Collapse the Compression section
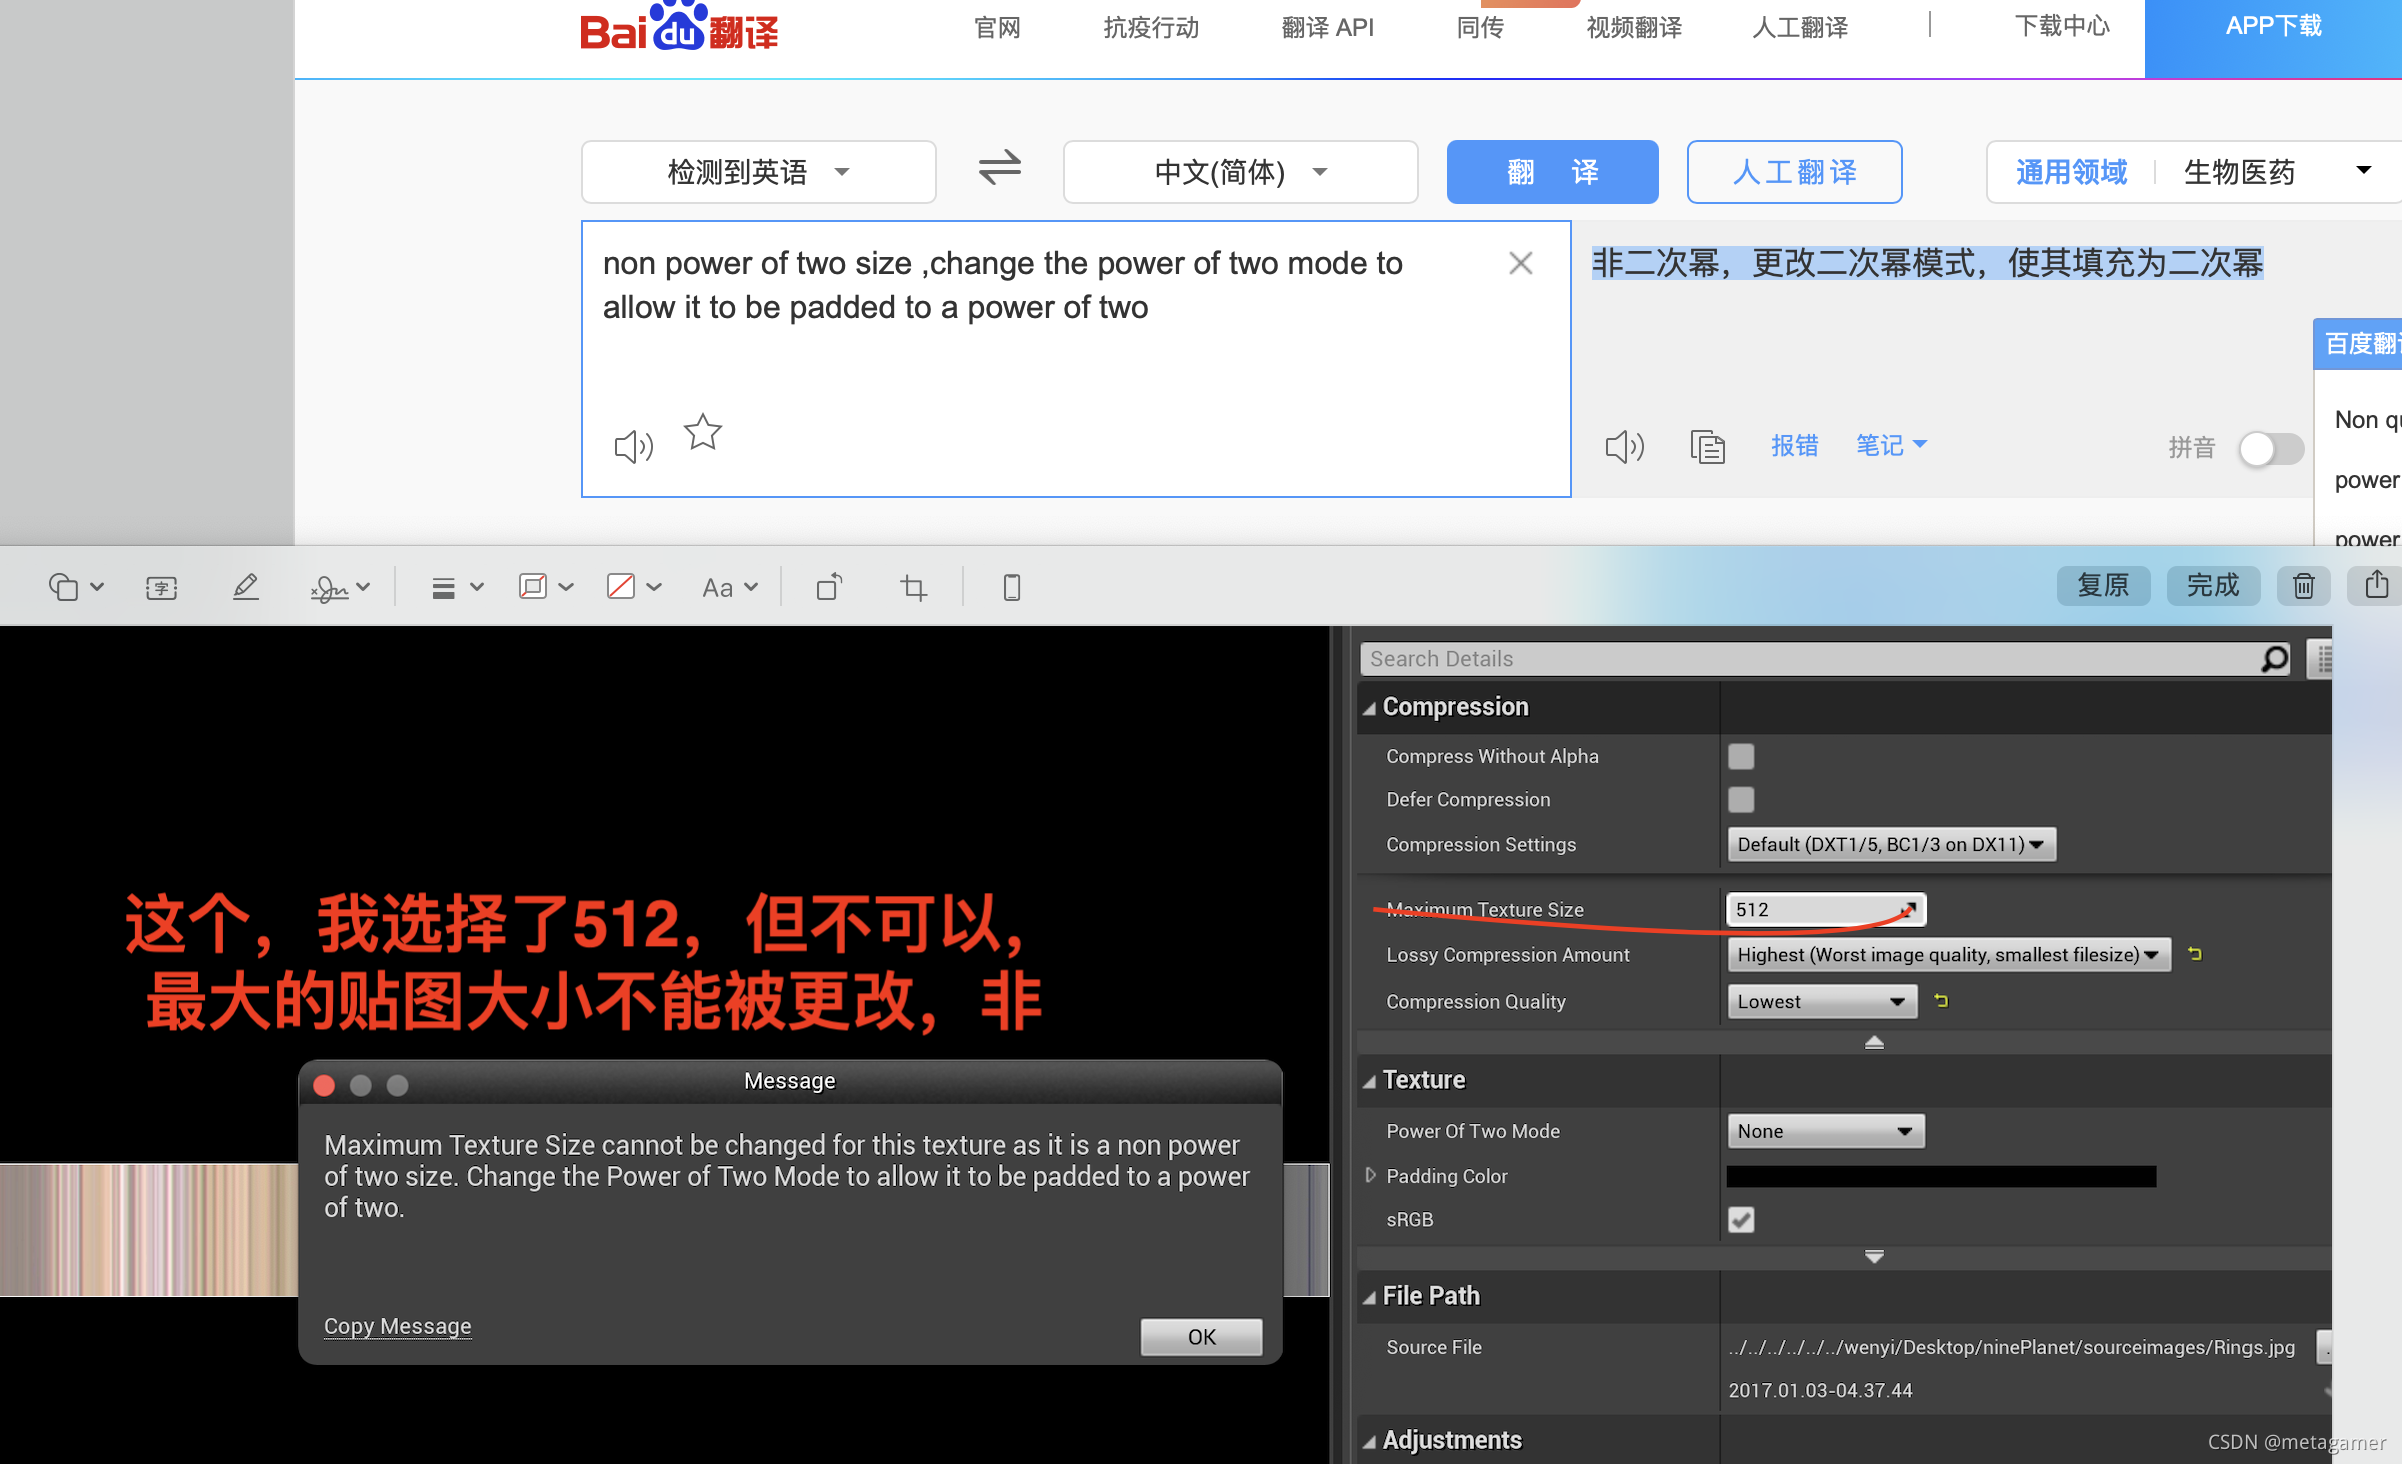Image resolution: width=2402 pixels, height=1464 pixels. click(x=1369, y=708)
